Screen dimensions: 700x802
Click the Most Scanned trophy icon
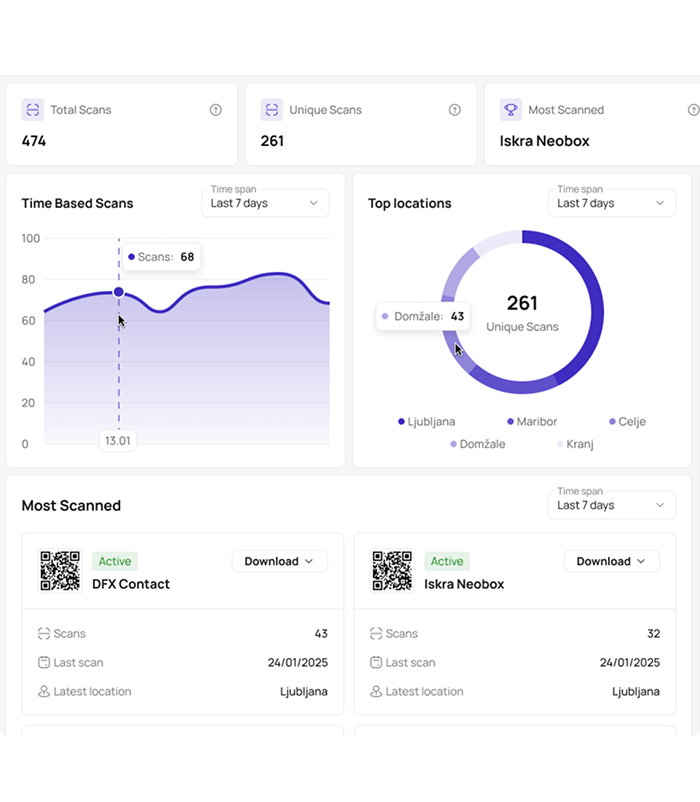(510, 110)
